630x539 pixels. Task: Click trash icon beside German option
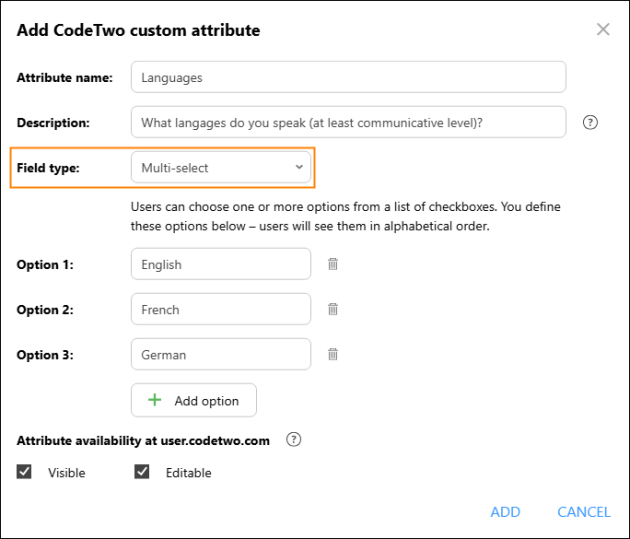point(333,354)
